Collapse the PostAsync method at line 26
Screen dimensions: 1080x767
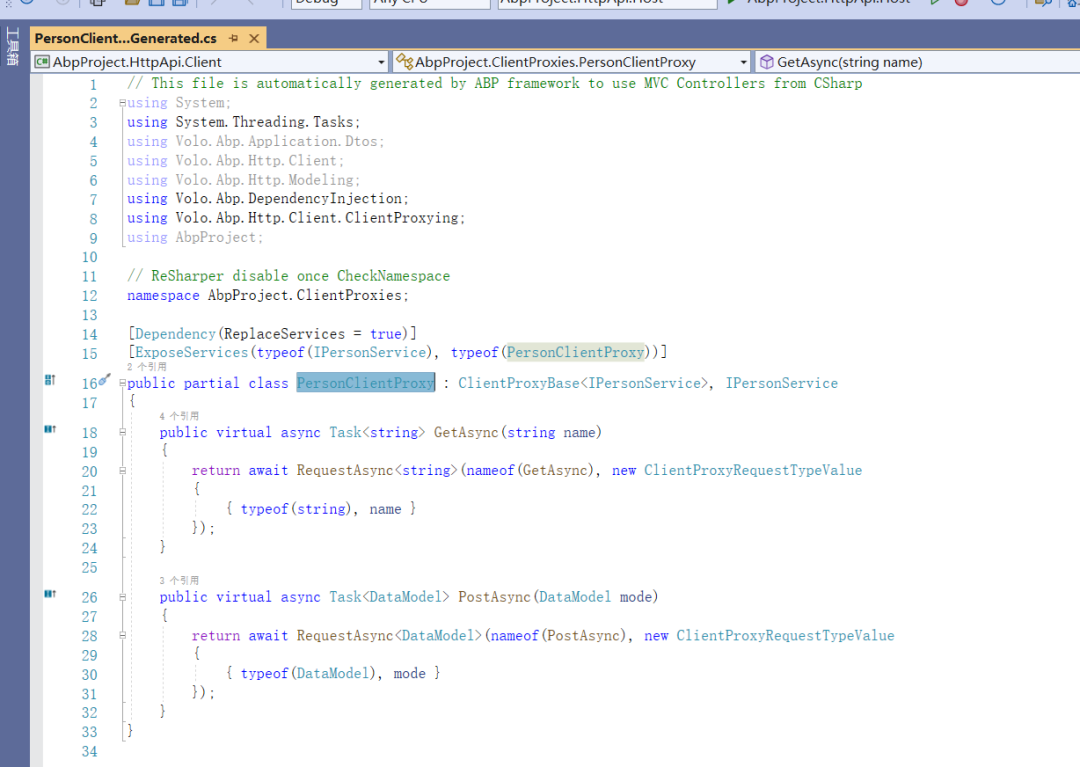123,597
